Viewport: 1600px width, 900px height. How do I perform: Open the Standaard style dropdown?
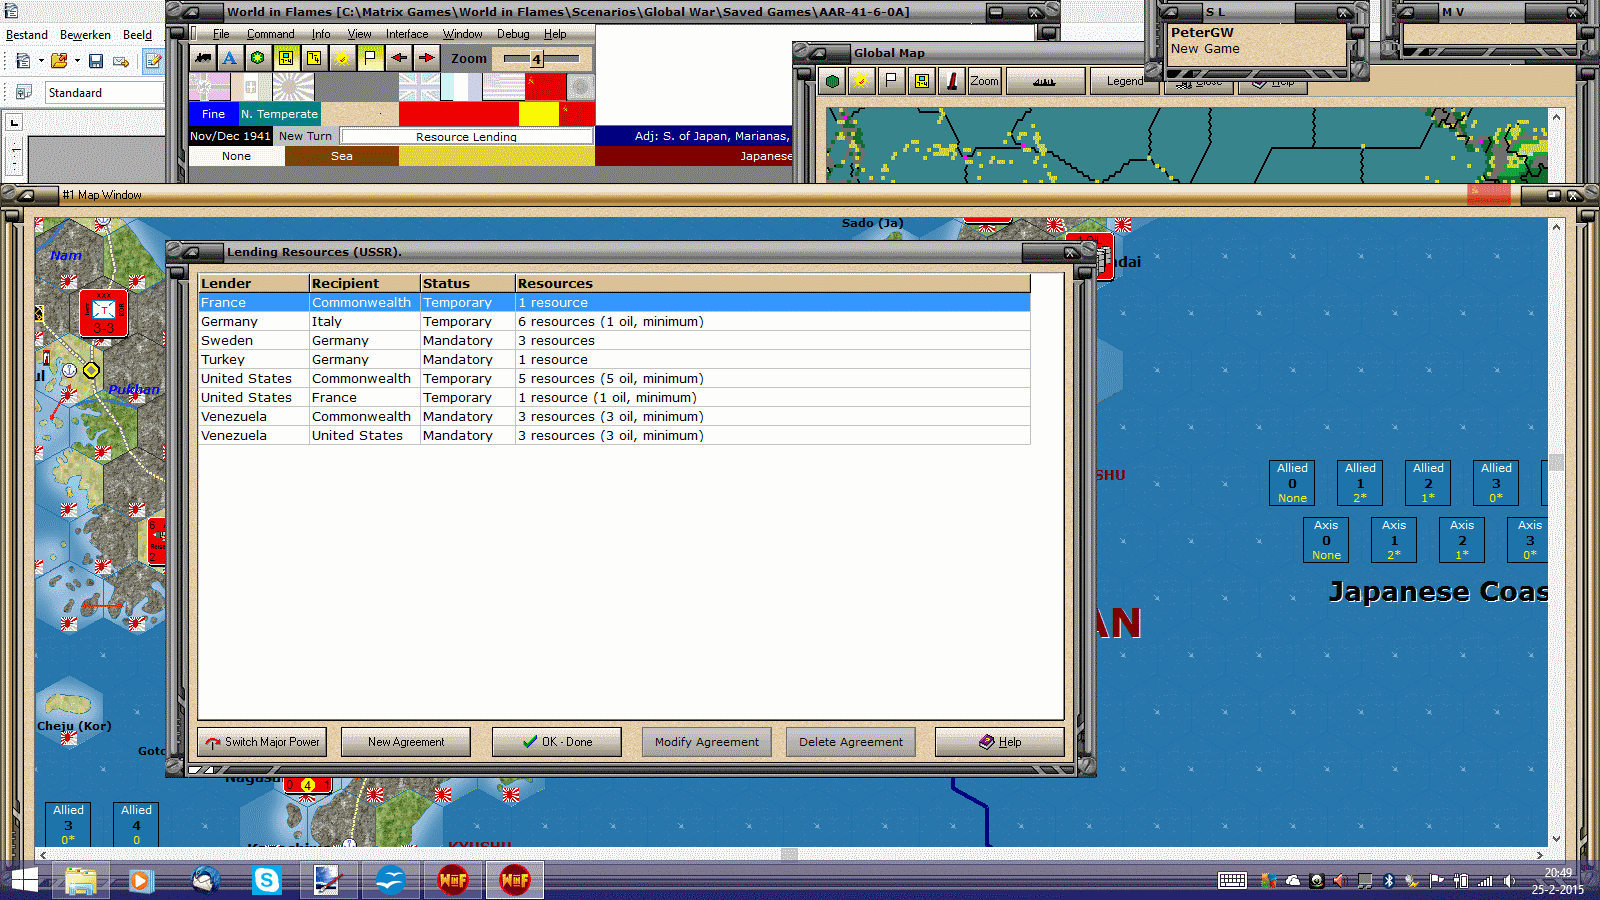point(104,92)
